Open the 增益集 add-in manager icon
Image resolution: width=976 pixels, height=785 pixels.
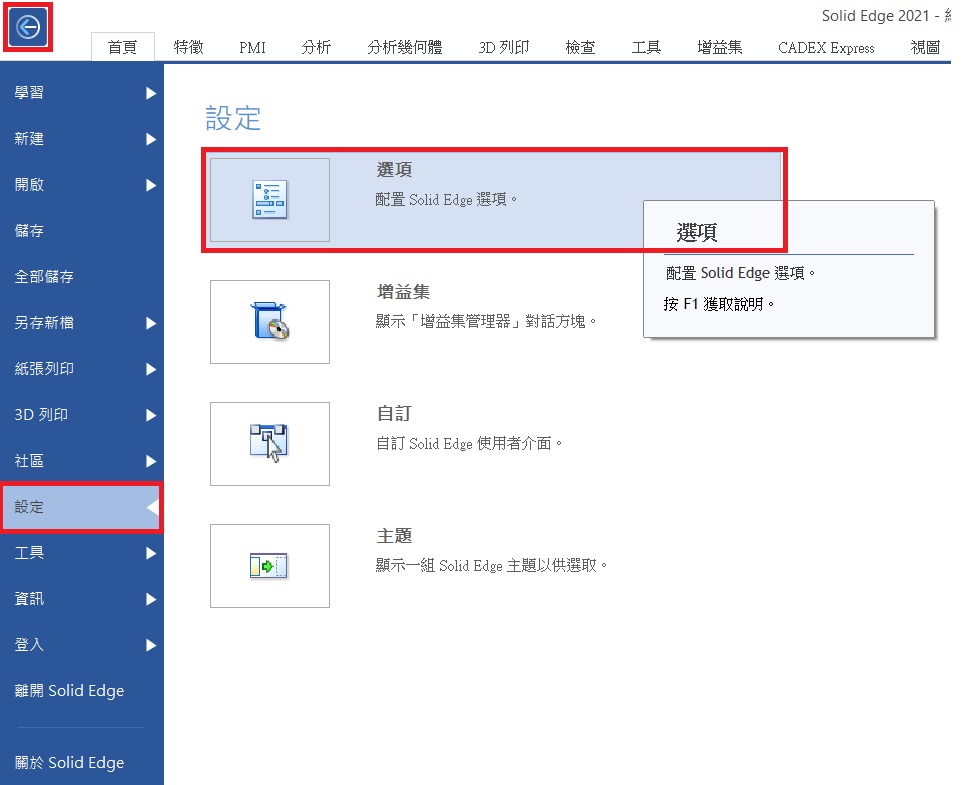click(270, 322)
